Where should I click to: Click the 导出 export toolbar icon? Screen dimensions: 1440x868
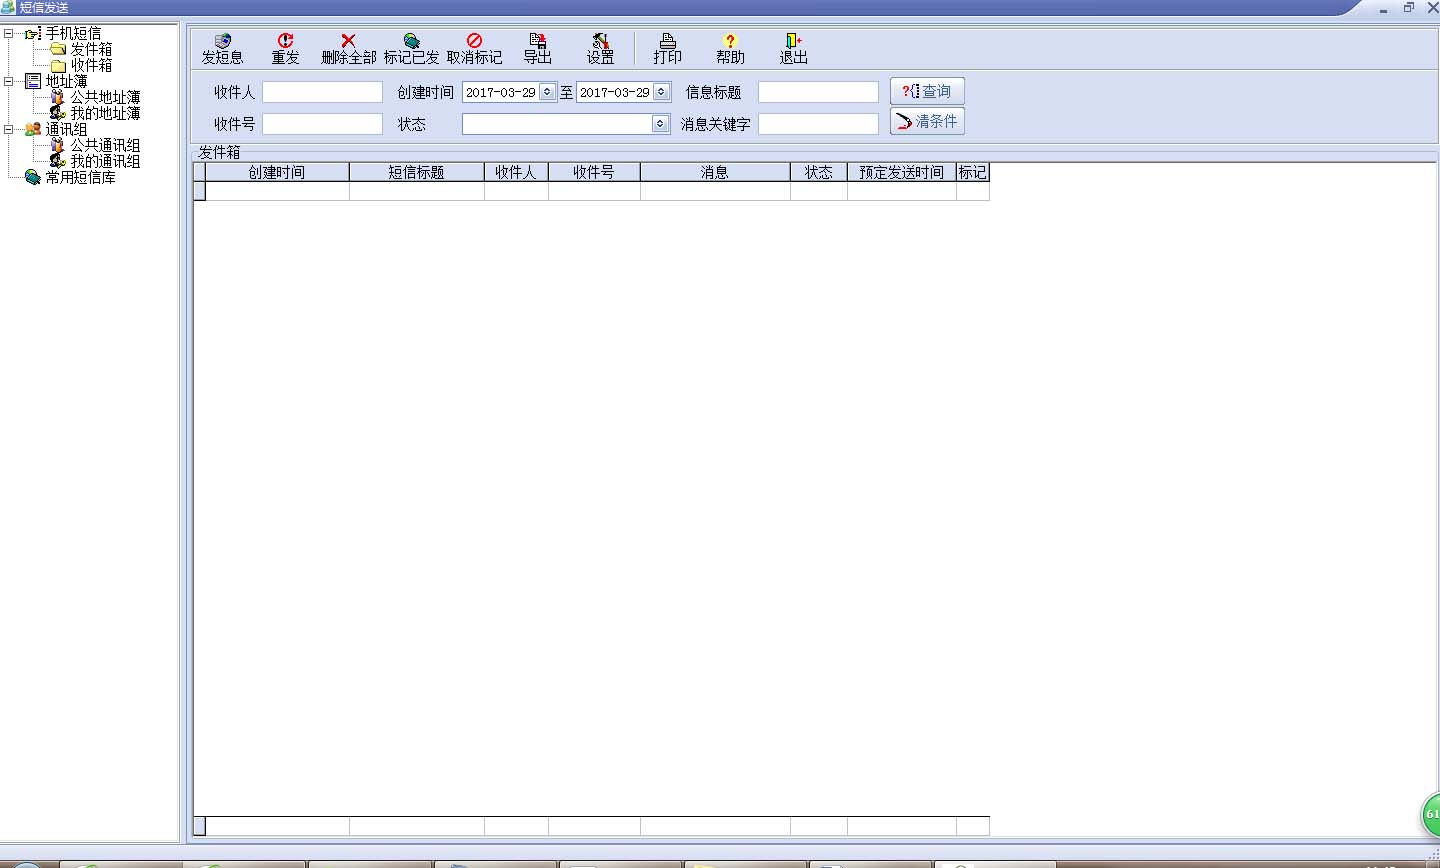(537, 48)
